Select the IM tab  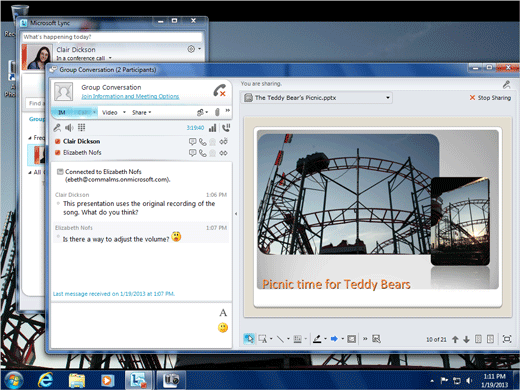(x=62, y=112)
